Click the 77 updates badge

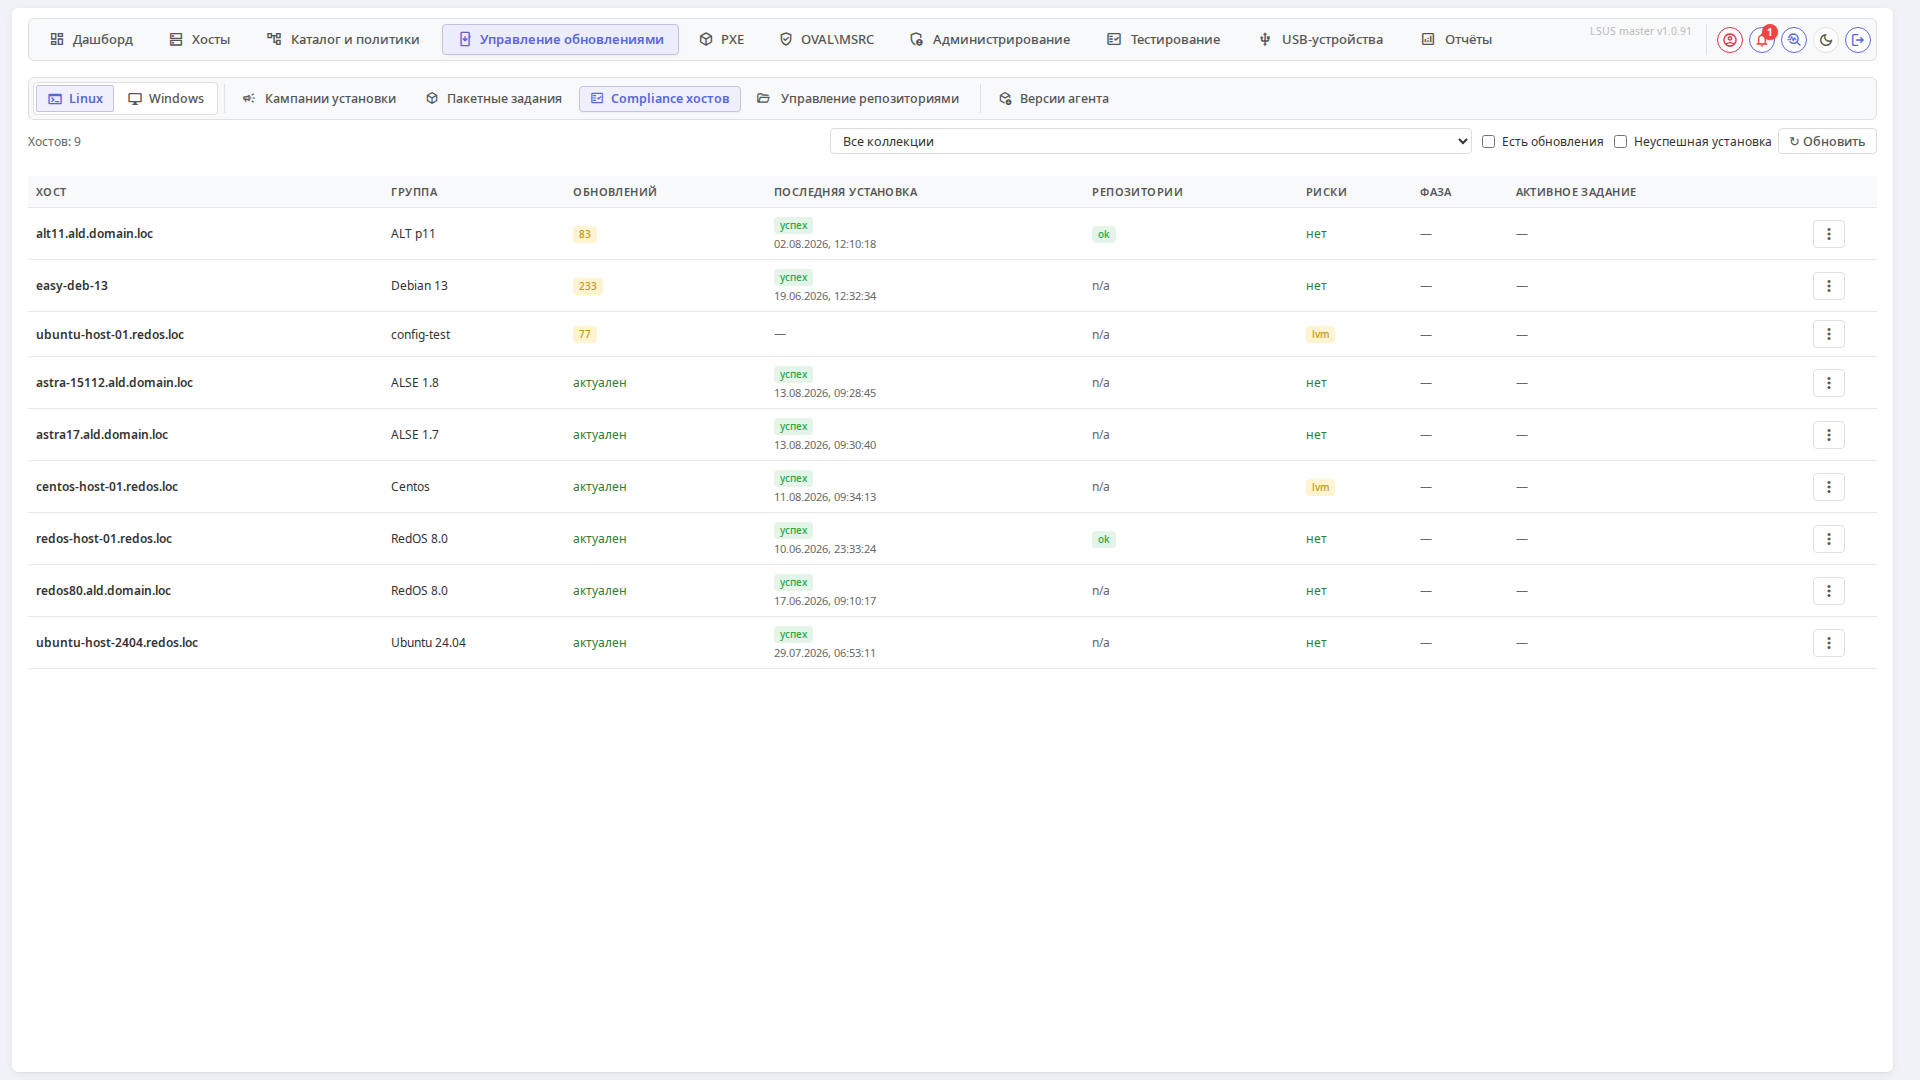click(x=585, y=335)
